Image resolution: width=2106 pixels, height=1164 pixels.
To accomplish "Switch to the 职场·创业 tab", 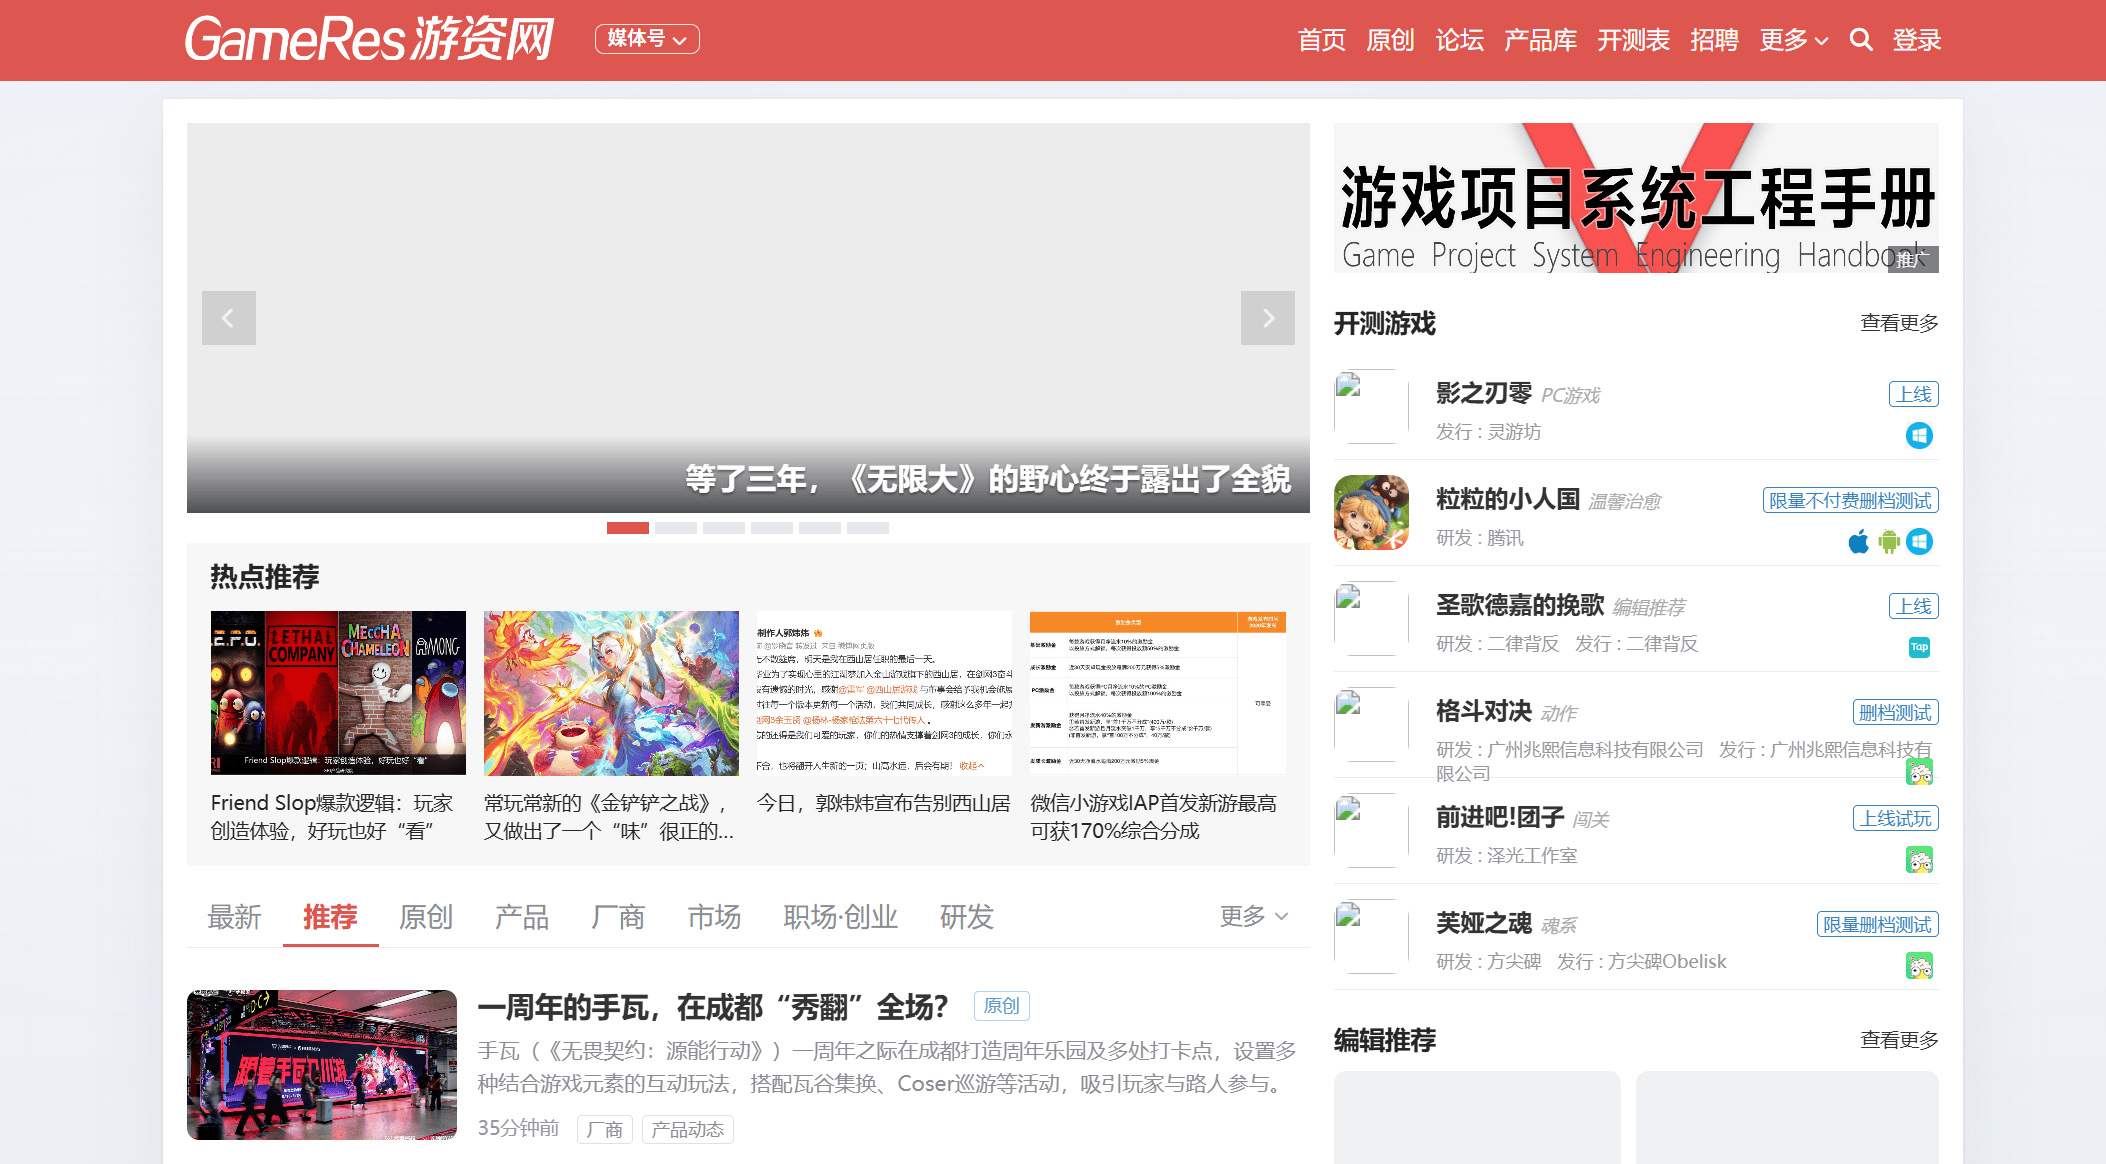I will pyautogui.click(x=840, y=917).
